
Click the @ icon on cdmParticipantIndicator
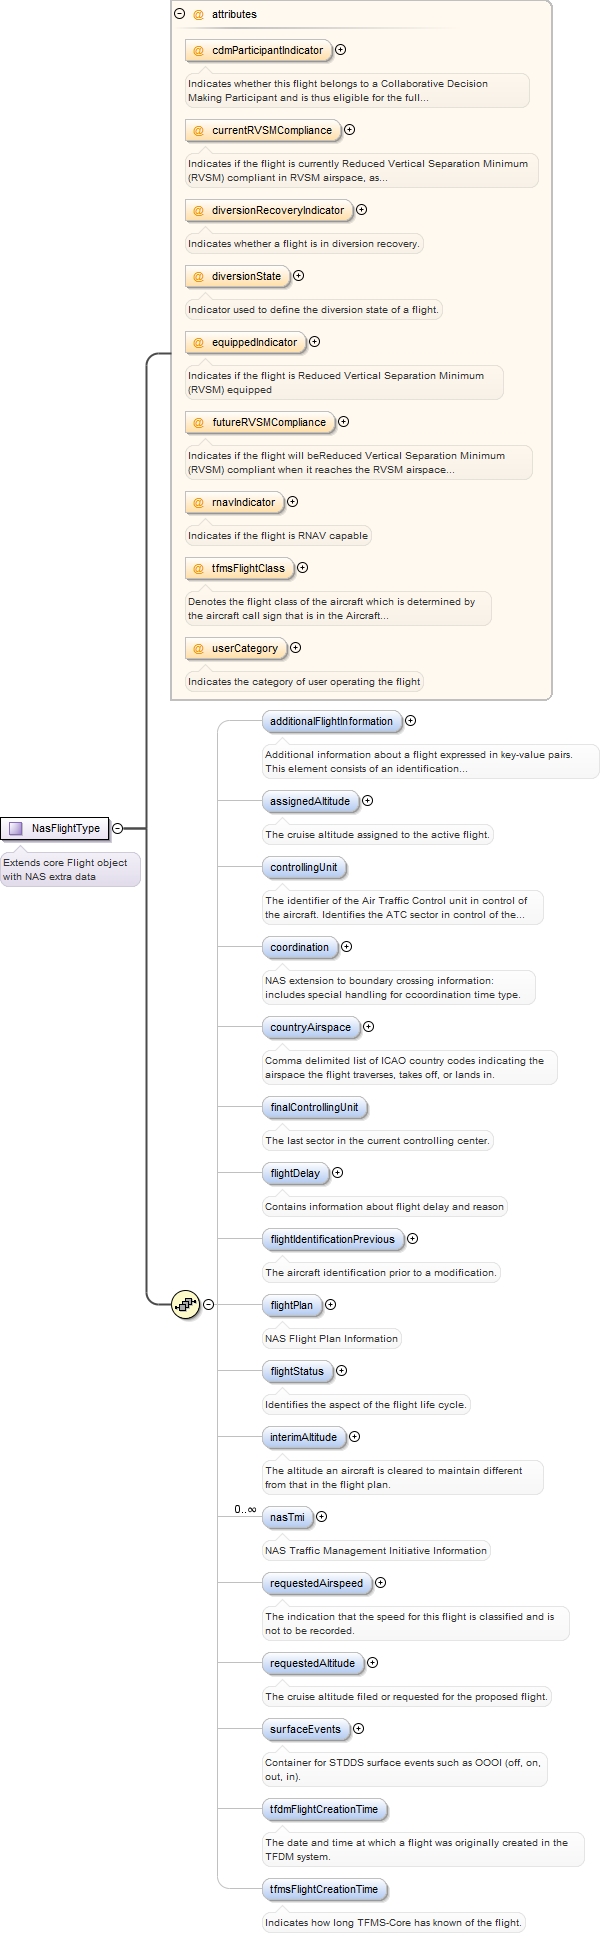(x=198, y=50)
